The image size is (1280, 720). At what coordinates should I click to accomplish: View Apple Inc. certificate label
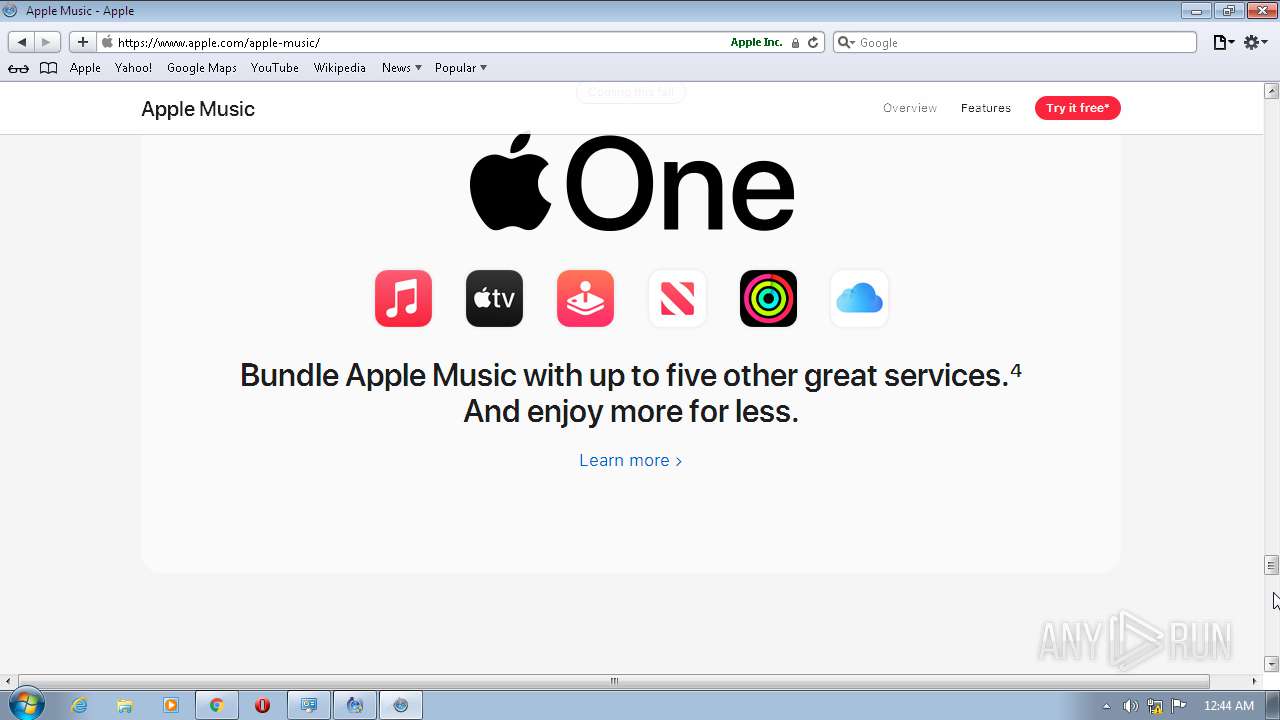click(756, 42)
